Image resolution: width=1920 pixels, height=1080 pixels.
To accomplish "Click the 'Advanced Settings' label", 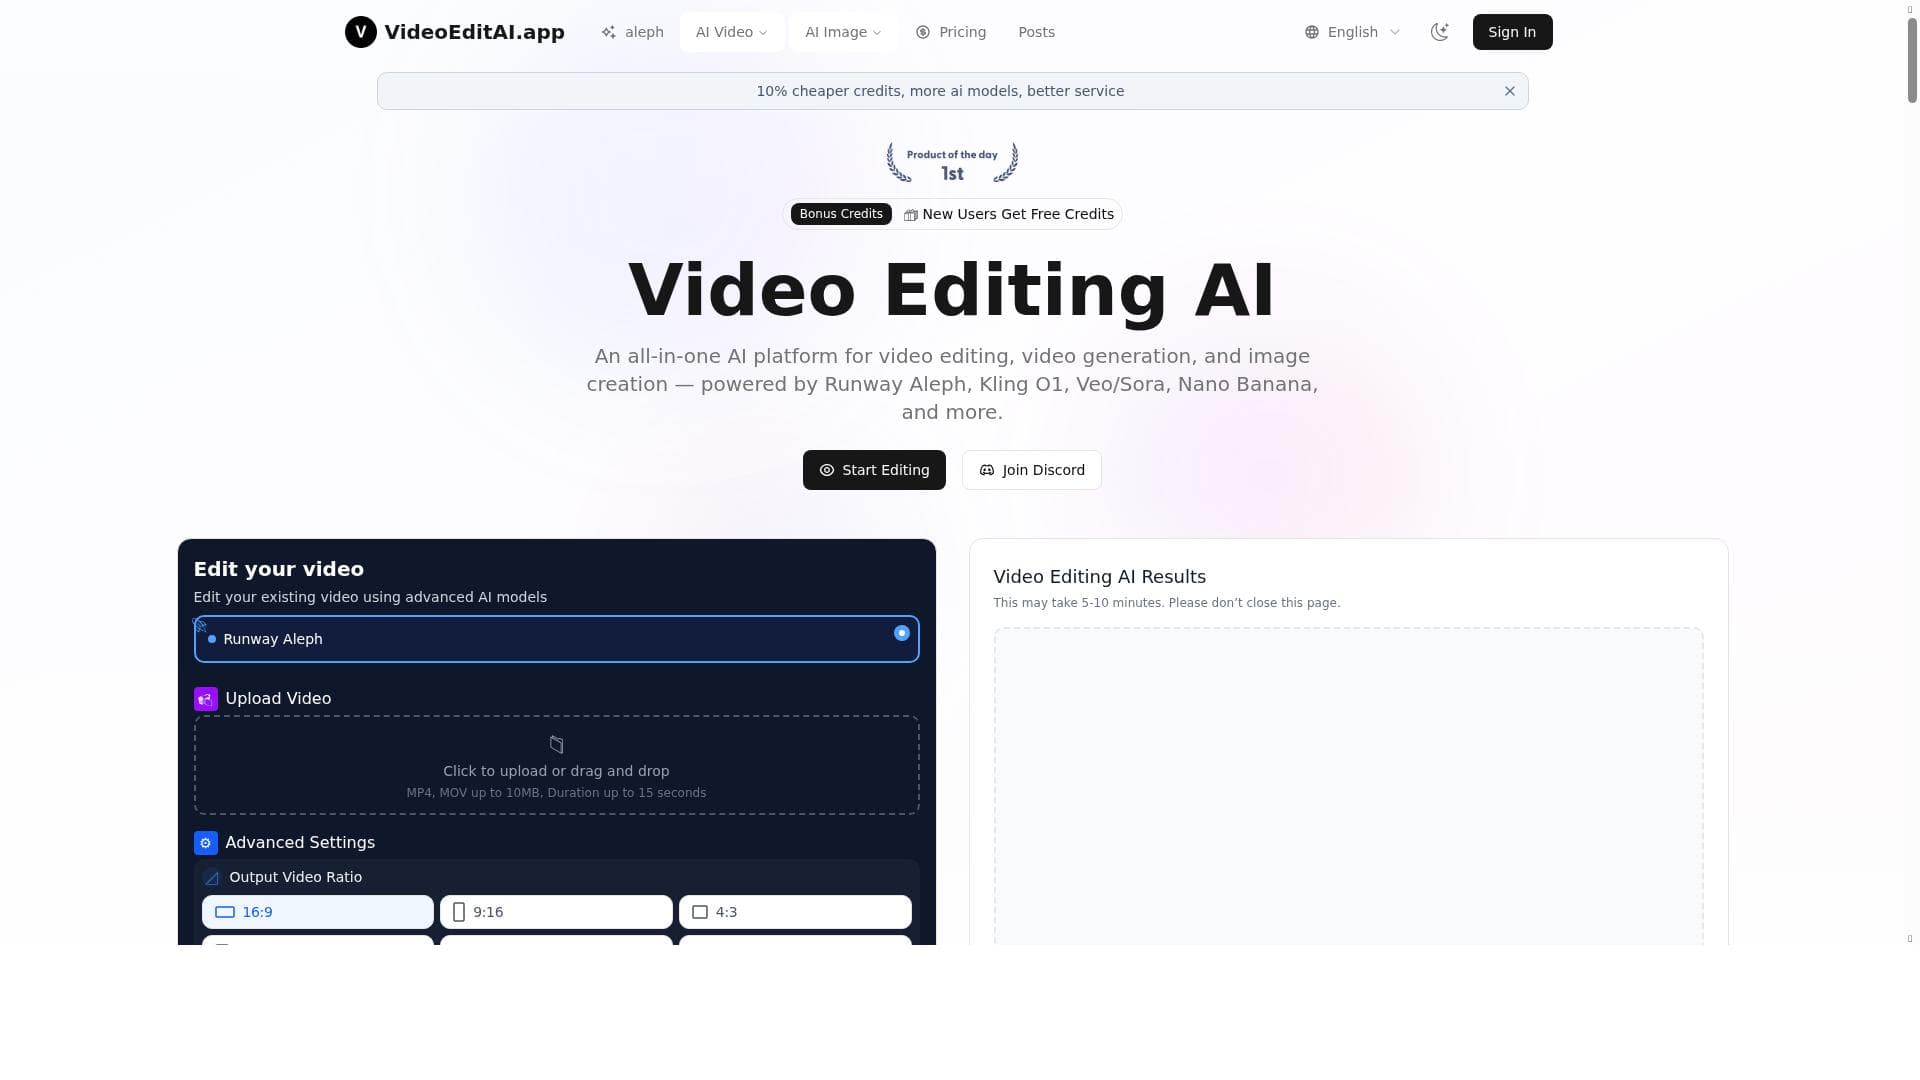I will click(300, 843).
